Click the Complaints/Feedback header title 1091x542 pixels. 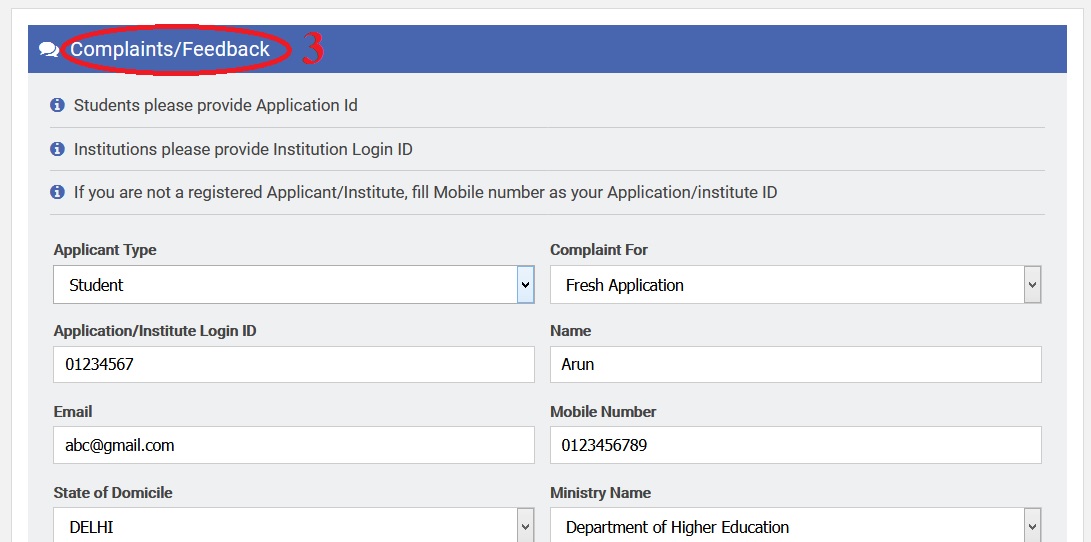[x=170, y=49]
